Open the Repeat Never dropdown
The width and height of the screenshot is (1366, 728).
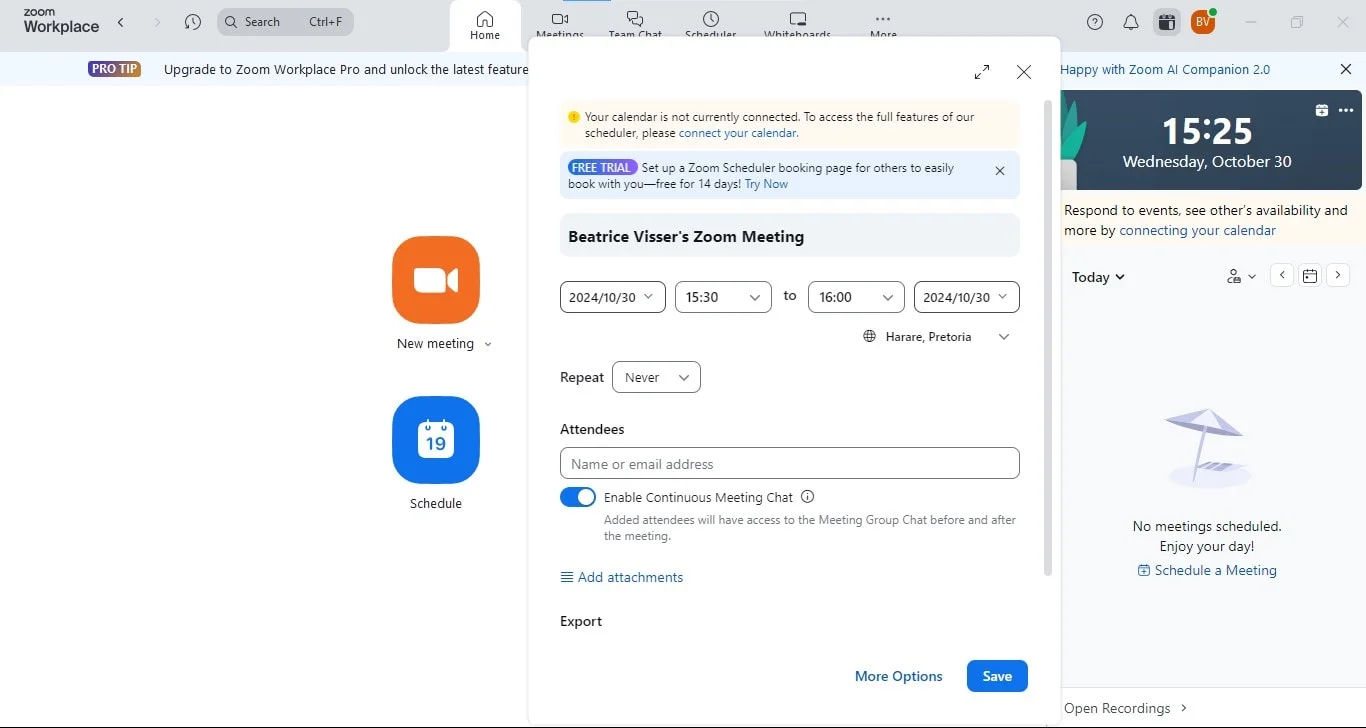point(656,377)
